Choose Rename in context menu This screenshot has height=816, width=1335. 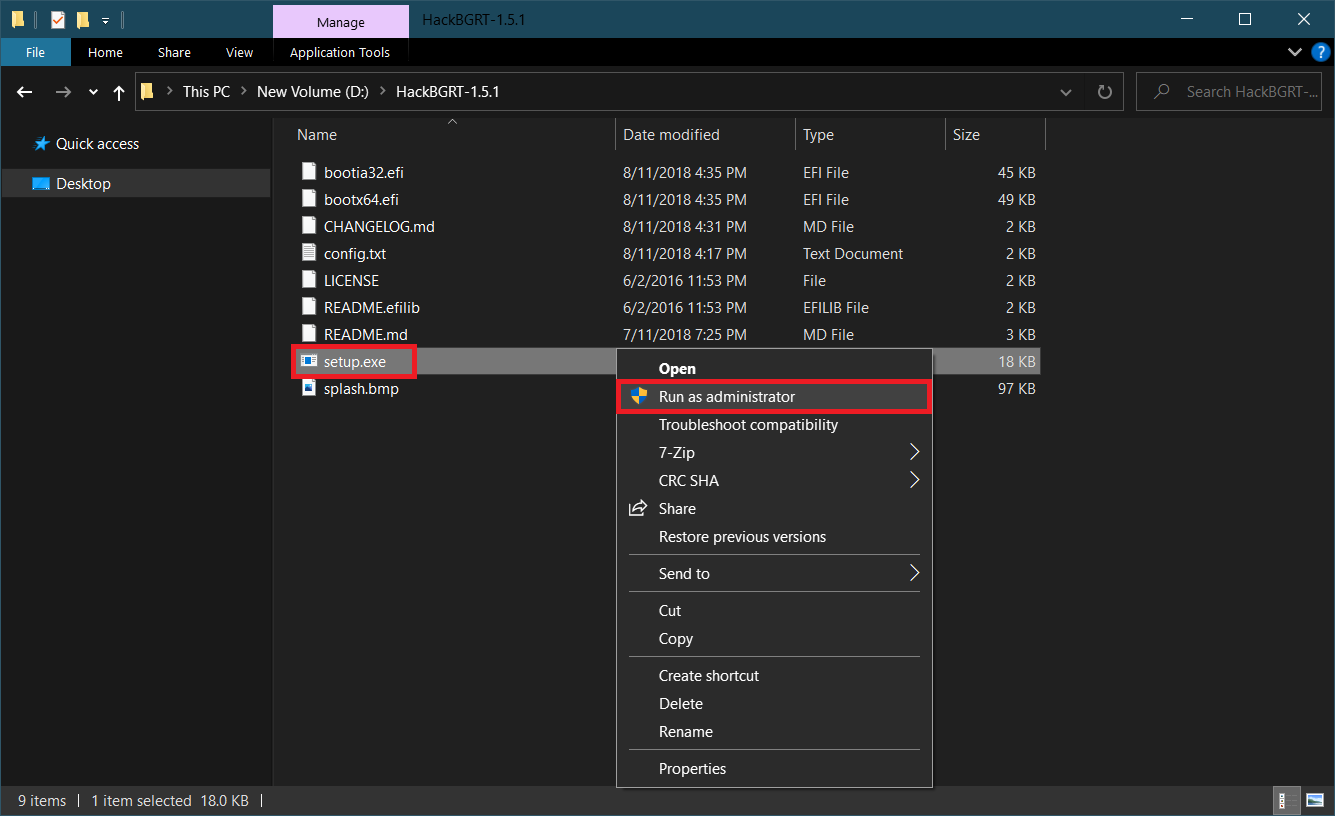[x=775, y=732]
